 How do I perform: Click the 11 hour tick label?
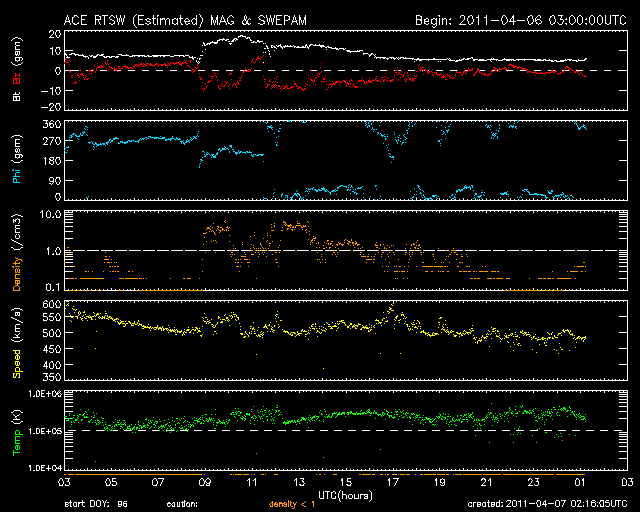(252, 483)
